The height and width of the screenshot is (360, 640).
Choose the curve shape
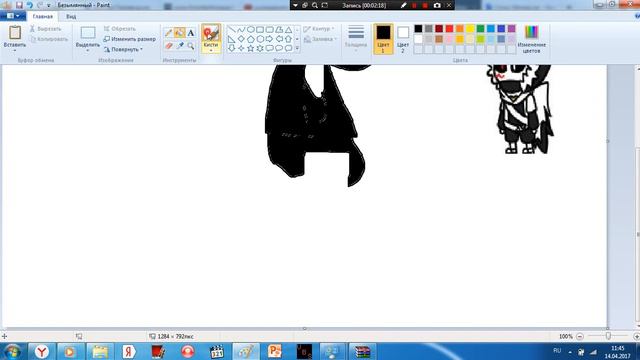pos(241,29)
